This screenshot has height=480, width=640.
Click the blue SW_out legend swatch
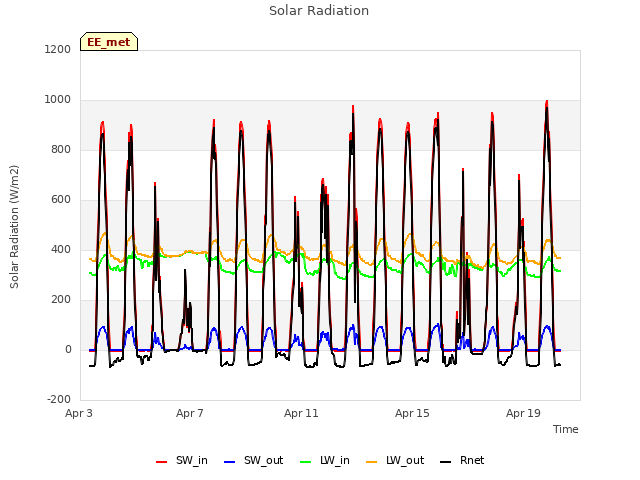[230, 462]
